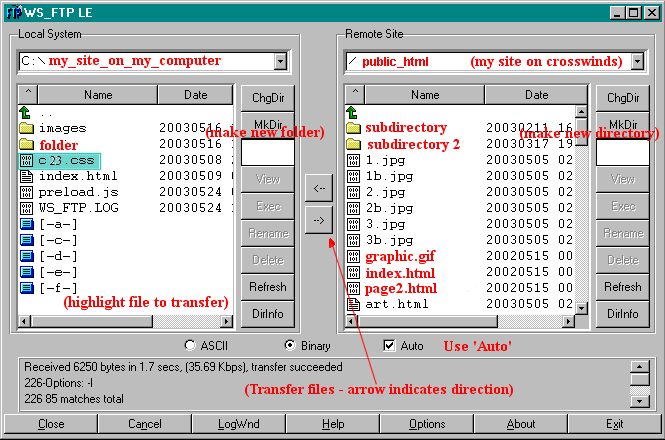Click the art.html document icon
This screenshot has width=665, height=440.
(353, 304)
